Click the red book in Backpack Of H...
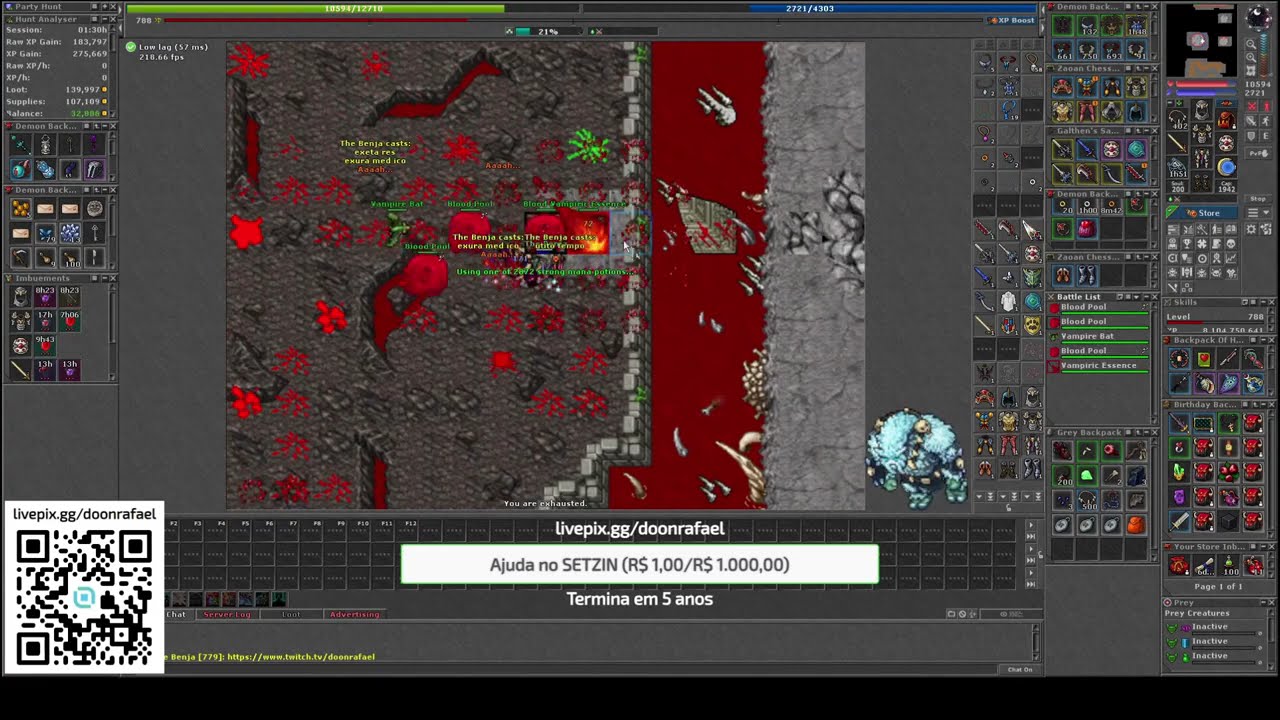The height and width of the screenshot is (720, 1280). (1206, 359)
